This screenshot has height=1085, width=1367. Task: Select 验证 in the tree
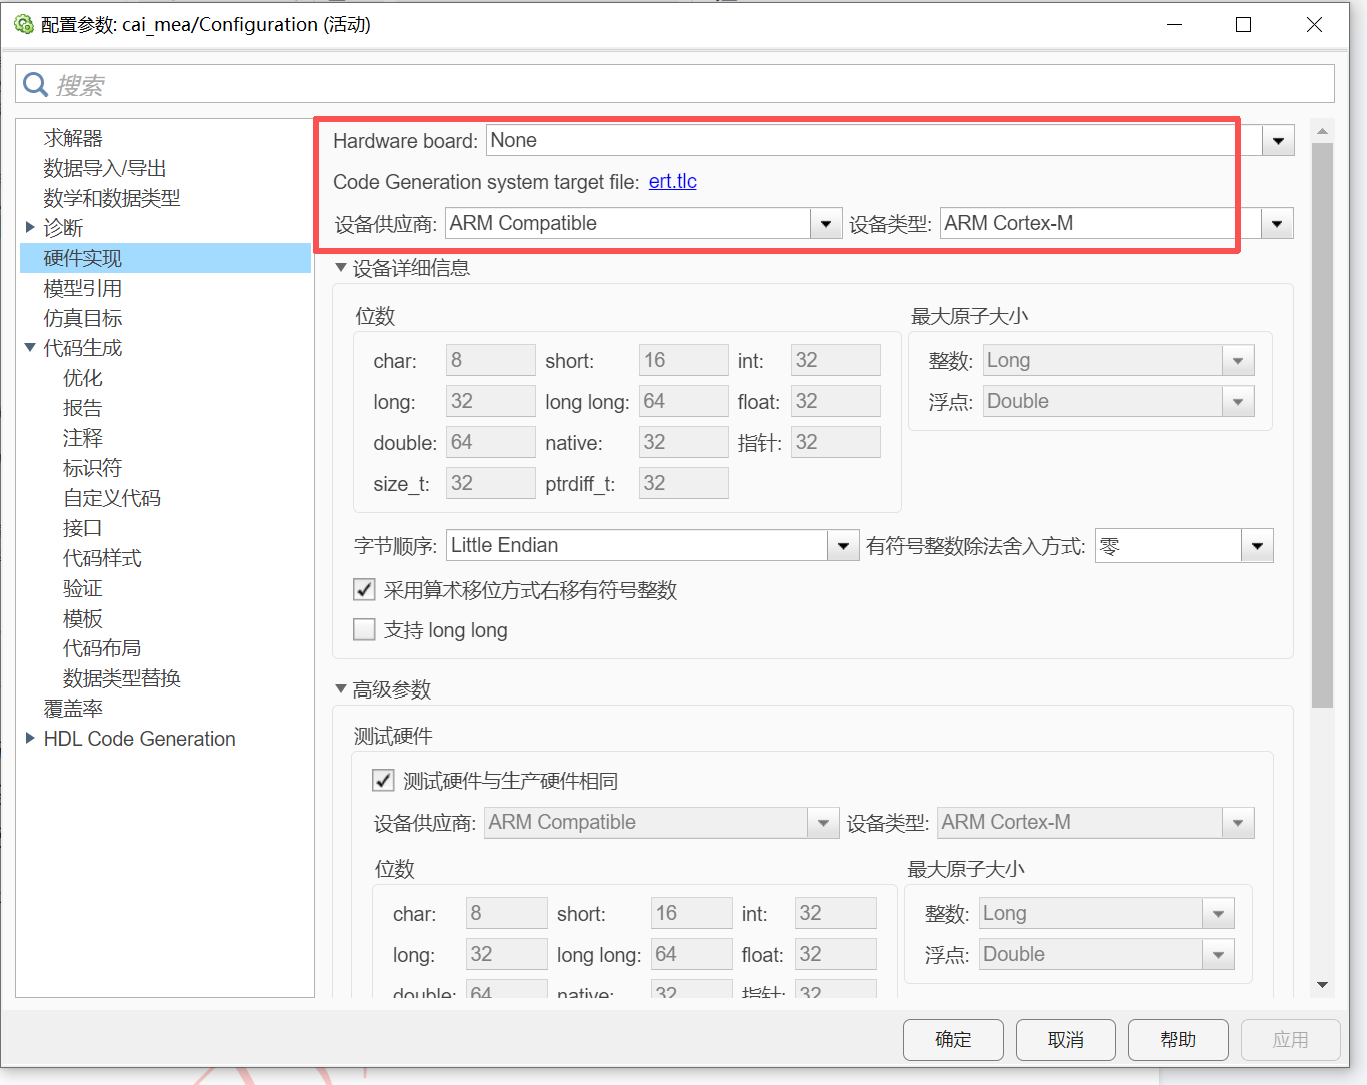coord(83,588)
